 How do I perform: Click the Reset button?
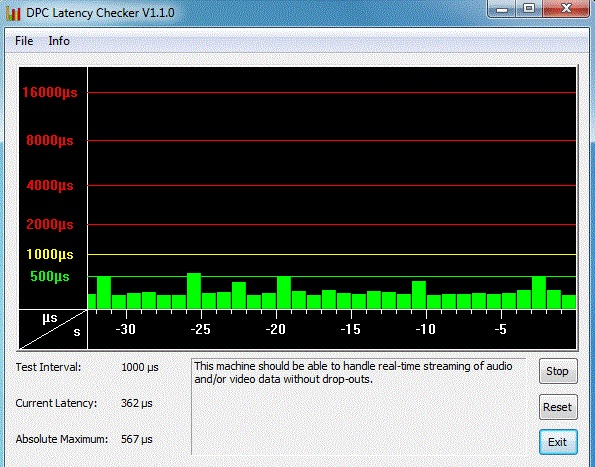click(558, 407)
